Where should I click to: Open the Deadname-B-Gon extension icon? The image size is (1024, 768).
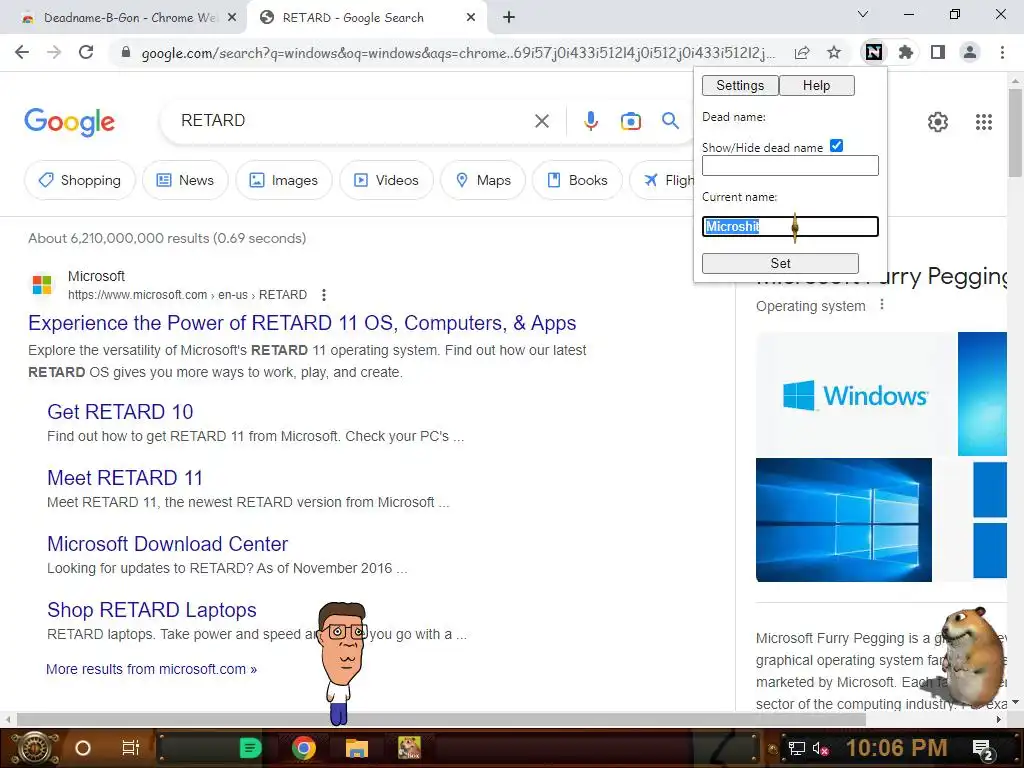coord(874,52)
